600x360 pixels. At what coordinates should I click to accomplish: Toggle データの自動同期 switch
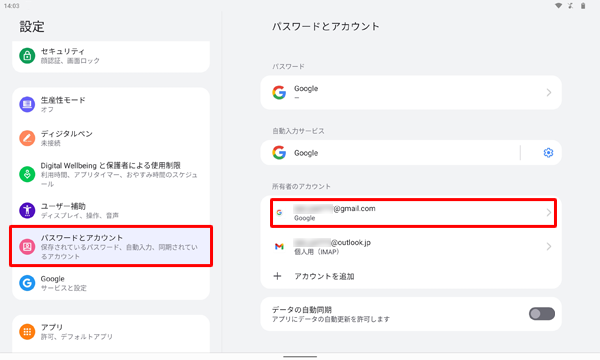click(541, 314)
